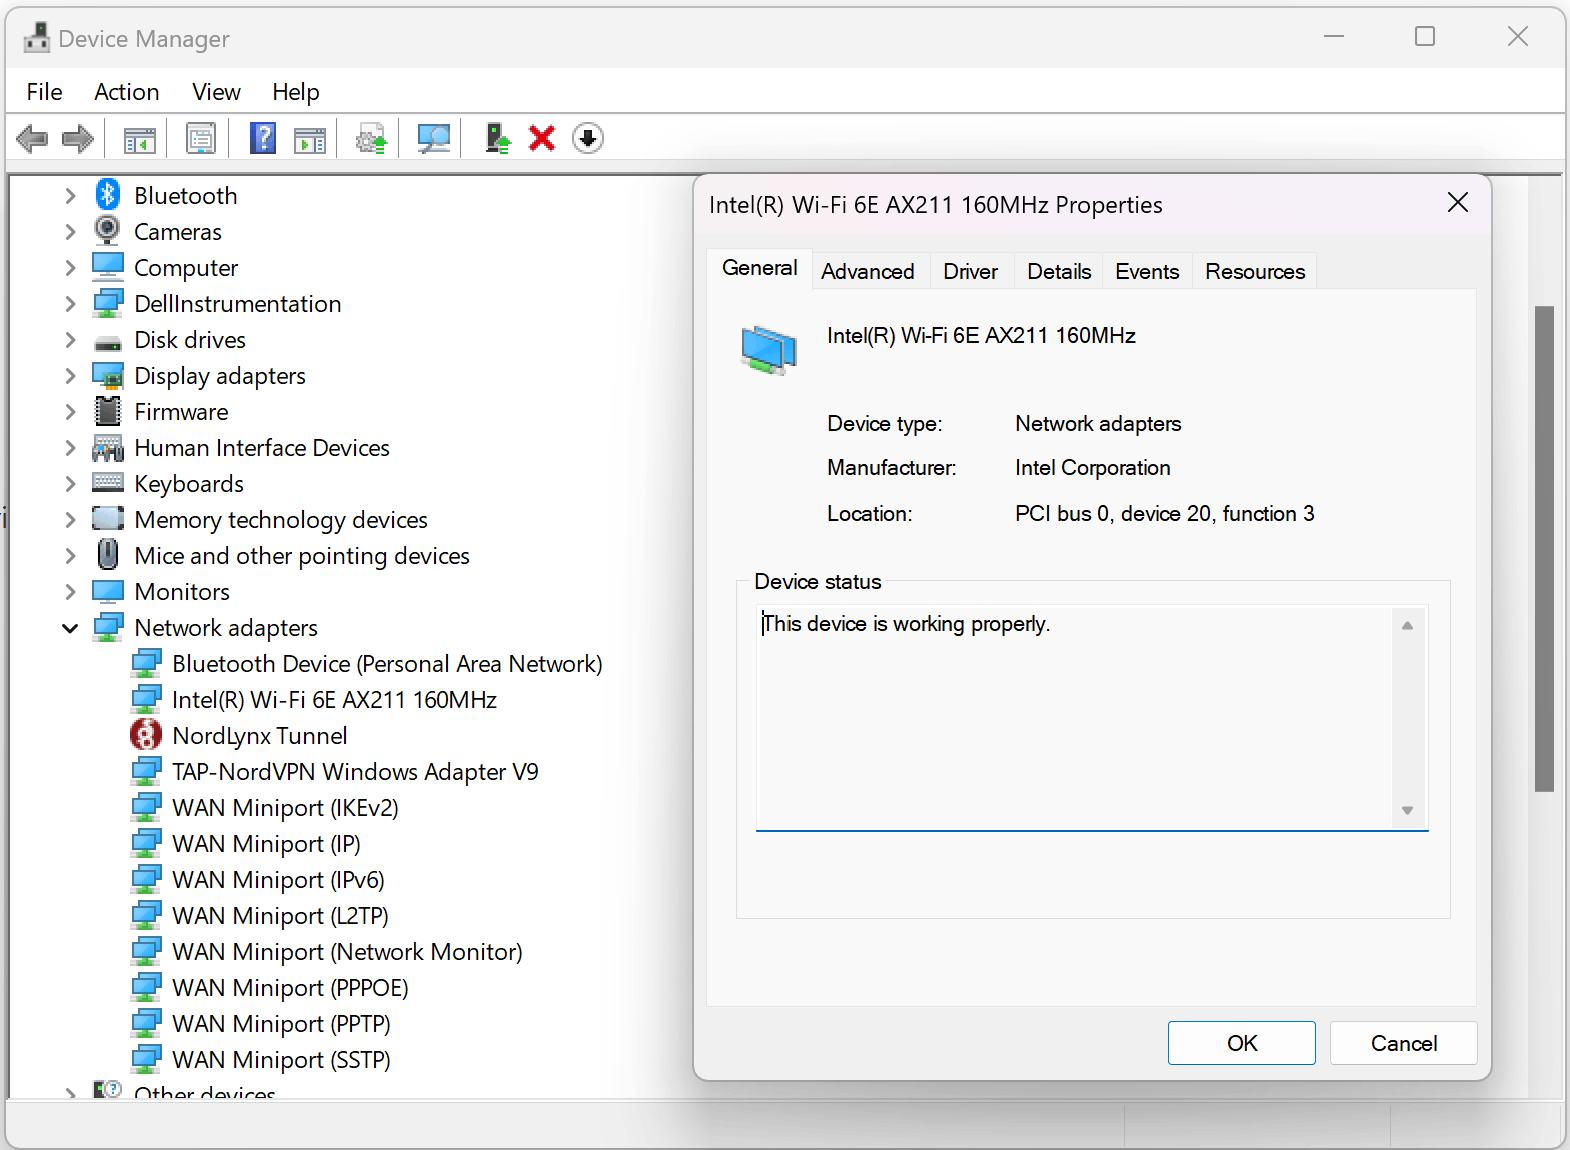Viewport: 1570px width, 1150px height.
Task: Switch to the Details tab
Action: click(1059, 272)
